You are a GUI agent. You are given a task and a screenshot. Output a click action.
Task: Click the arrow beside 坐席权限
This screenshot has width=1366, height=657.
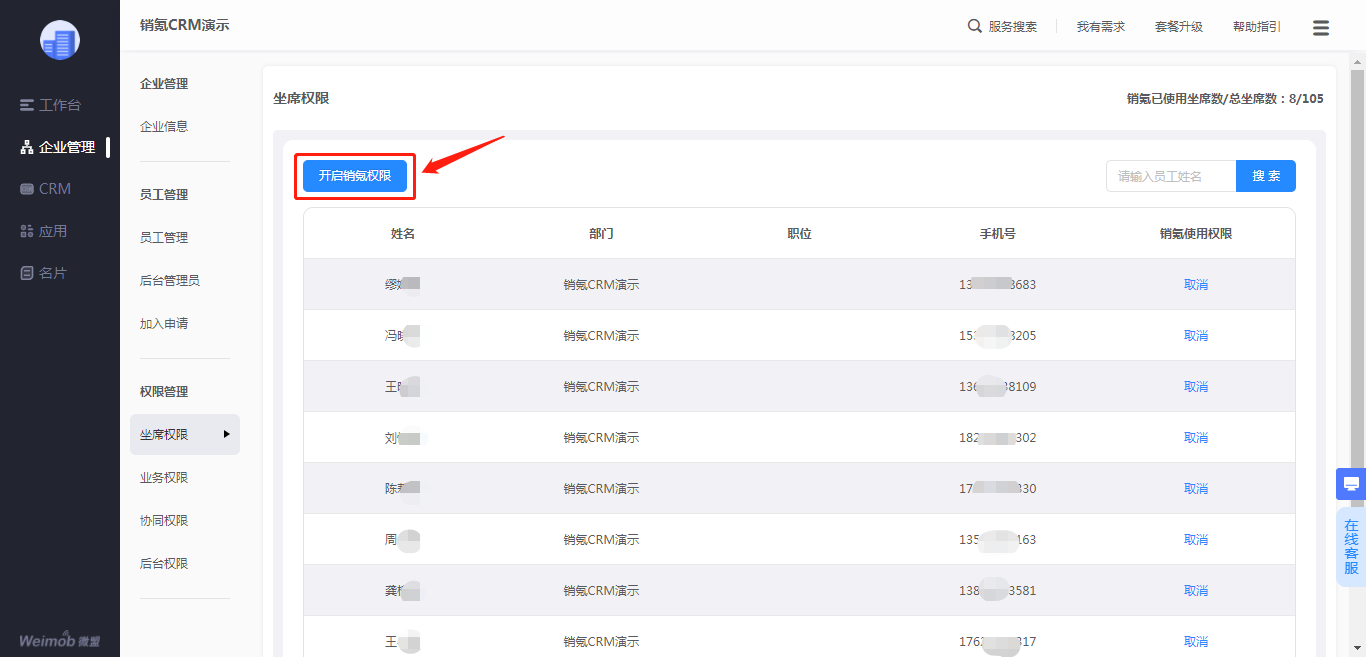pyautogui.click(x=227, y=434)
